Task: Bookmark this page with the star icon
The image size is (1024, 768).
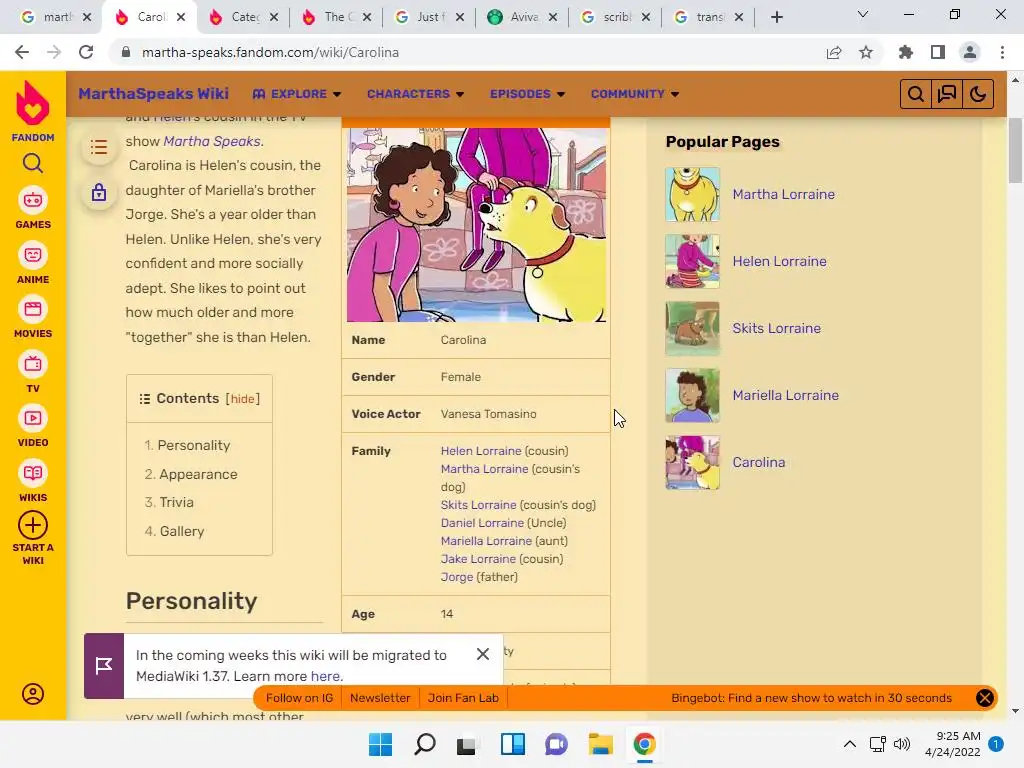Action: pos(866,52)
